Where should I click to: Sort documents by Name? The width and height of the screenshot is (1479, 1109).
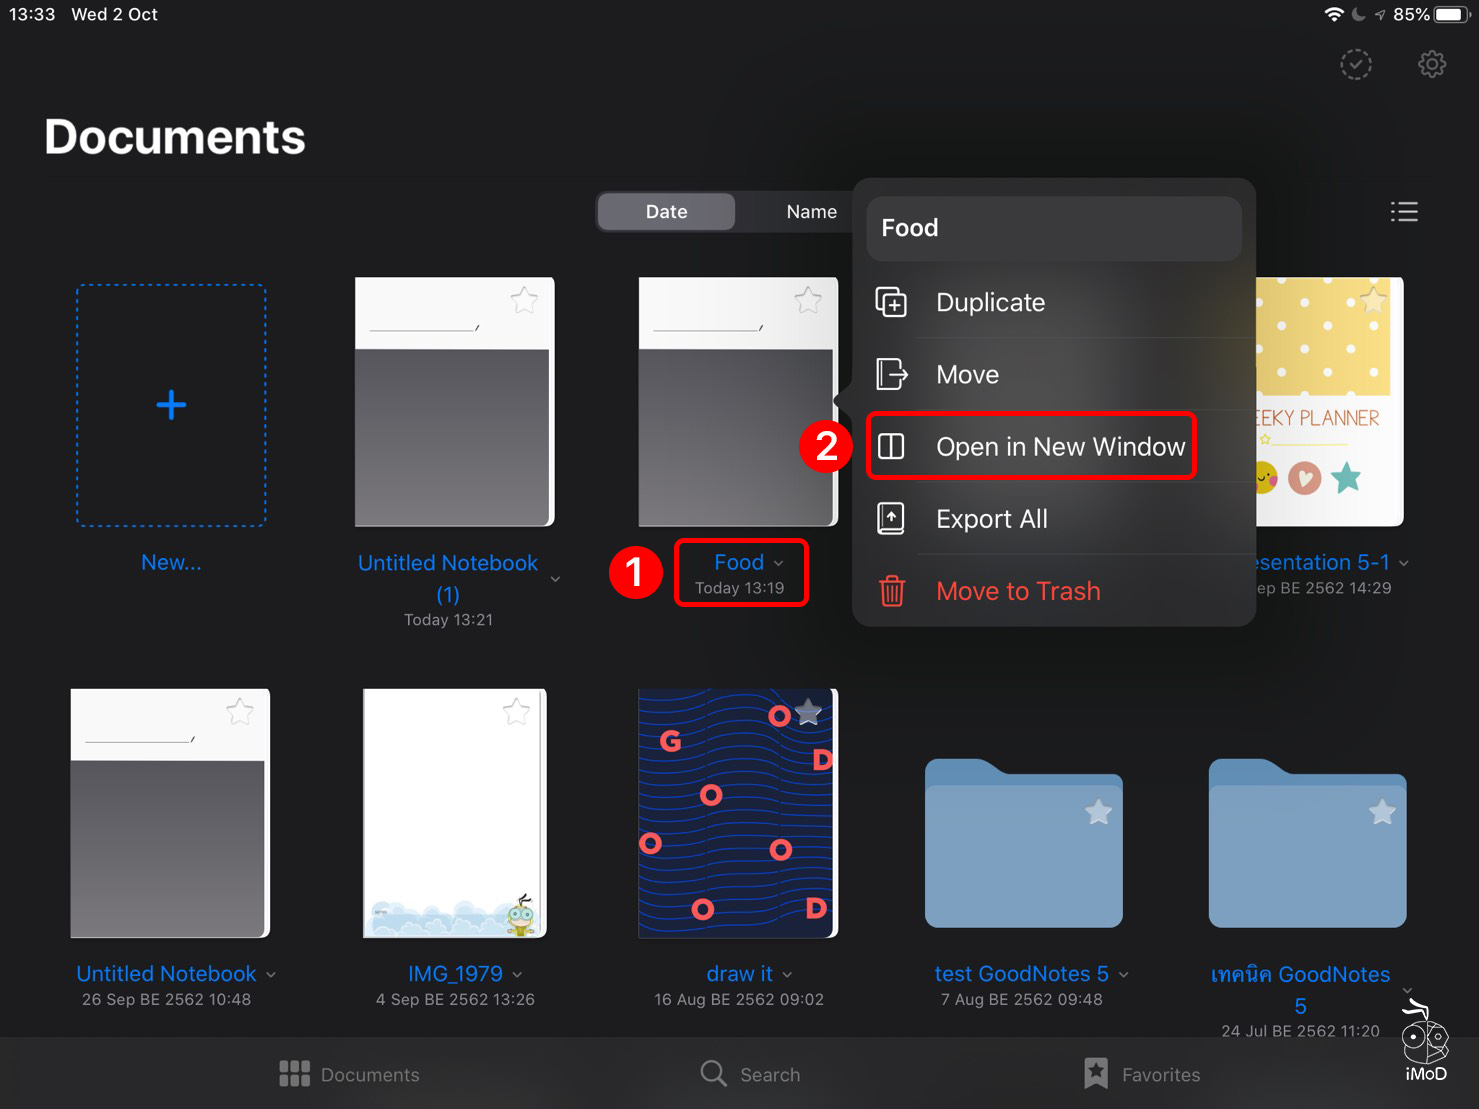tap(811, 212)
